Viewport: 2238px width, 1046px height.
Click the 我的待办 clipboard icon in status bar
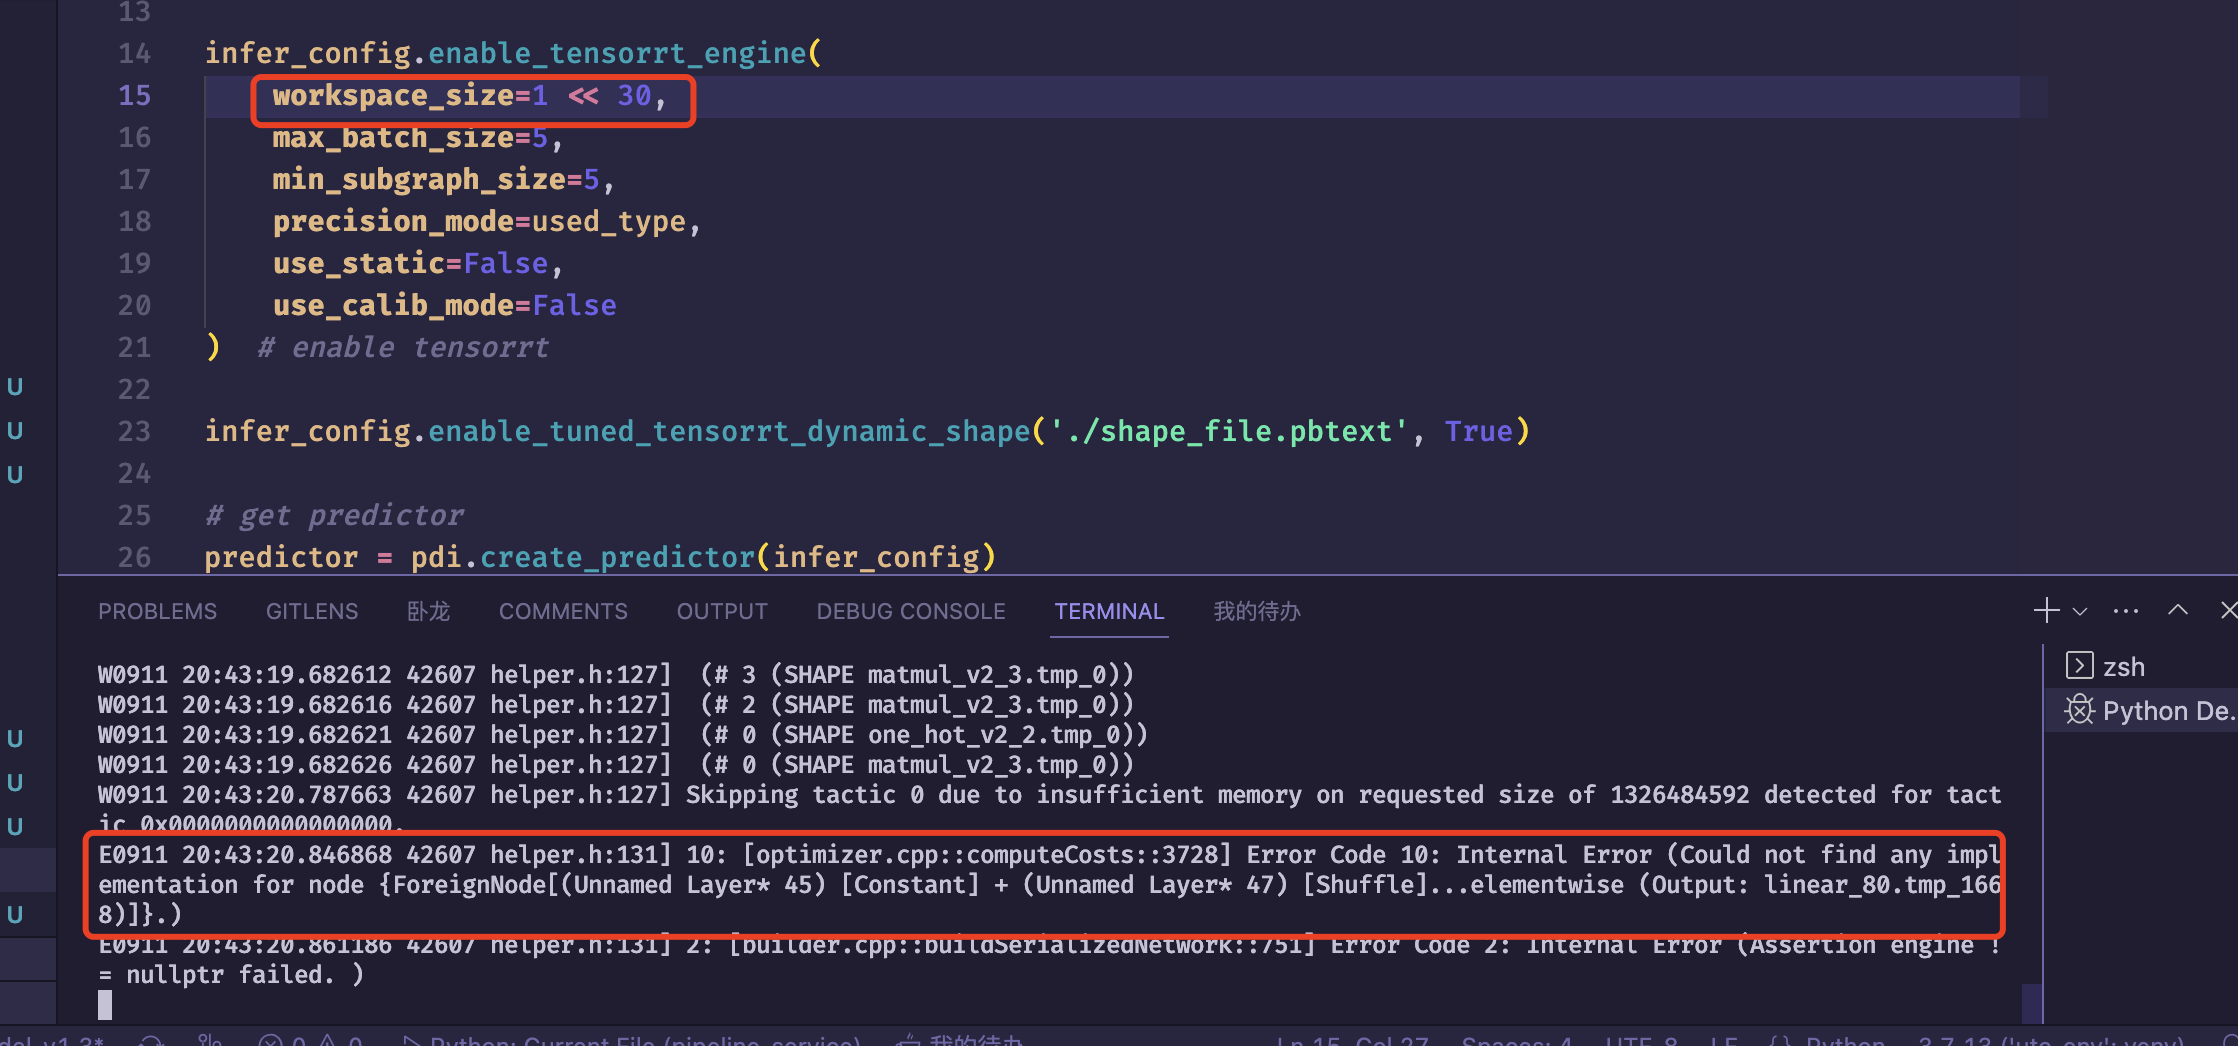point(912,1040)
